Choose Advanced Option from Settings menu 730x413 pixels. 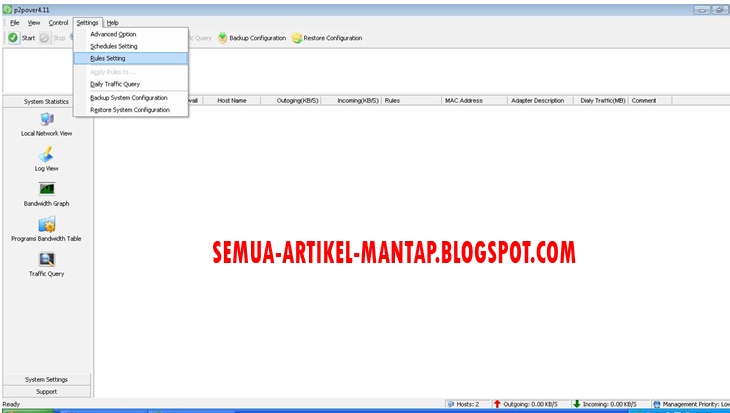(131, 34)
